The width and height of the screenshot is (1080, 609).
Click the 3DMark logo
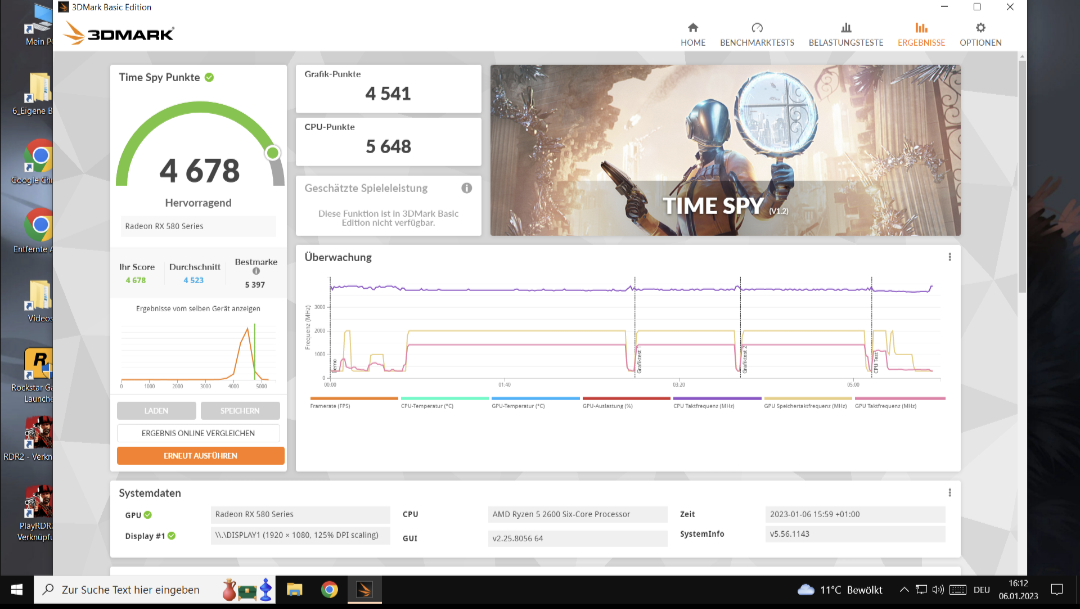(x=118, y=33)
